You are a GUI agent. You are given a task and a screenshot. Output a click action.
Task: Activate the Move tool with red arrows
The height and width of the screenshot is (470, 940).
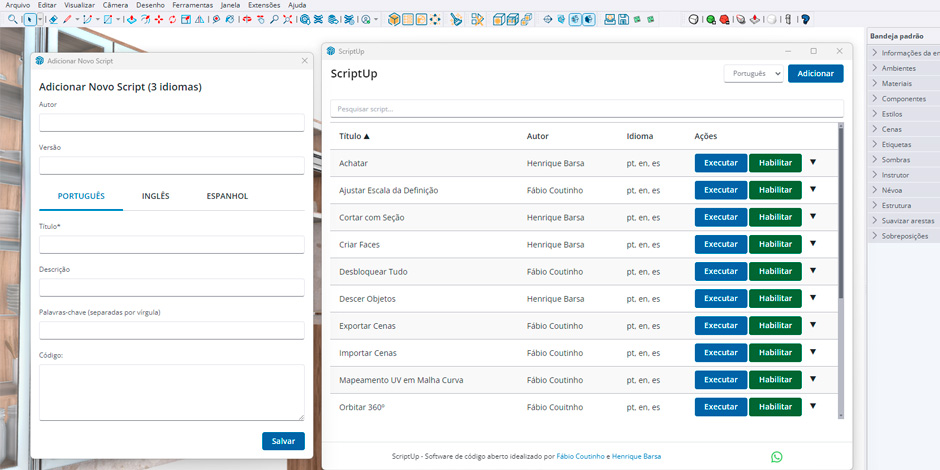[159, 19]
